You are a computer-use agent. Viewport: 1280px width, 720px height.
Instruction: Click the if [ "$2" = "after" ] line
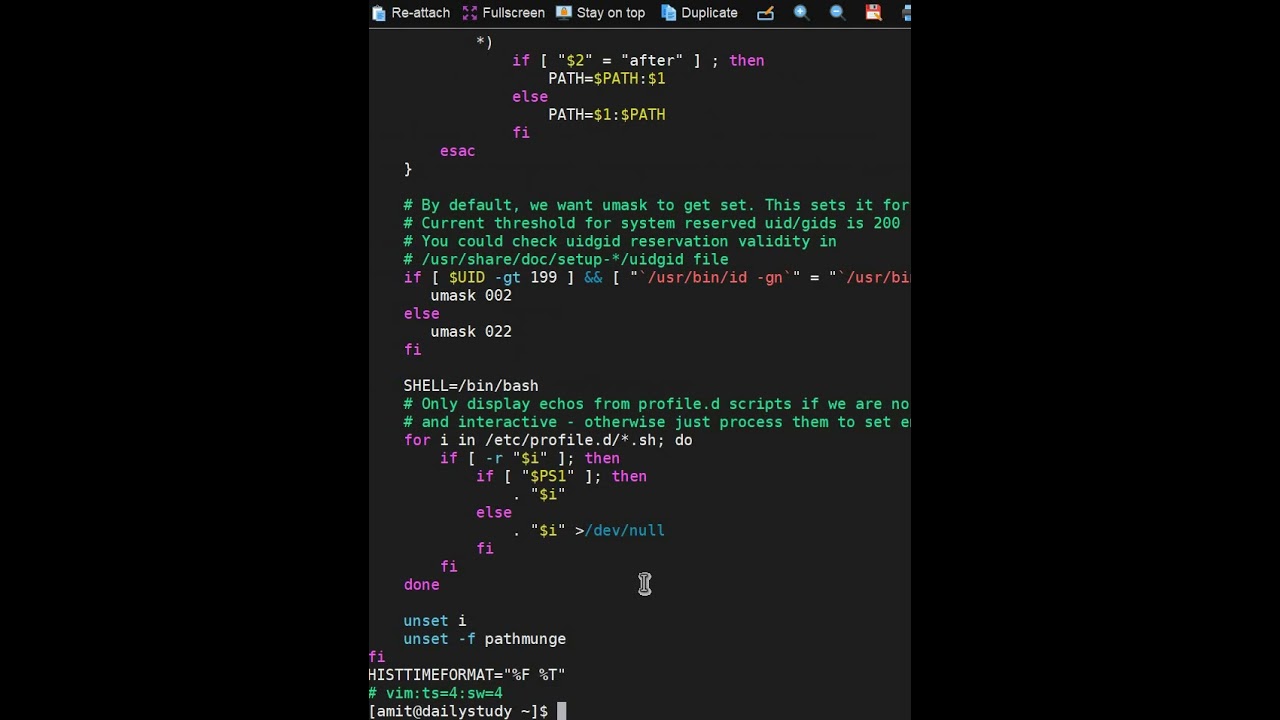click(638, 61)
